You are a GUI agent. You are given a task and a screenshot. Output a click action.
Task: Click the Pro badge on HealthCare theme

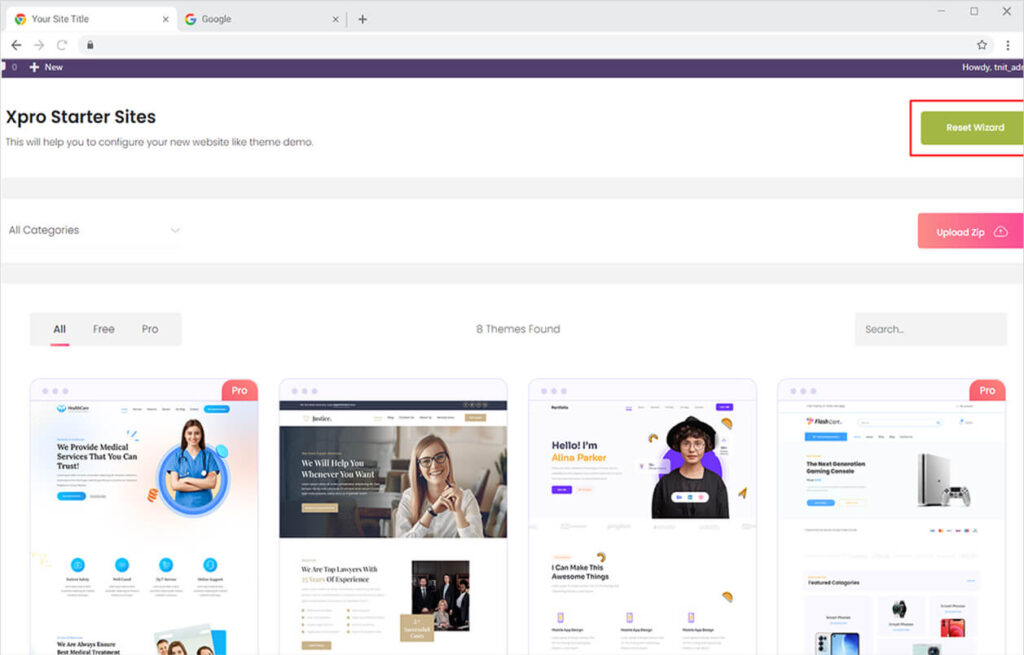(x=239, y=390)
